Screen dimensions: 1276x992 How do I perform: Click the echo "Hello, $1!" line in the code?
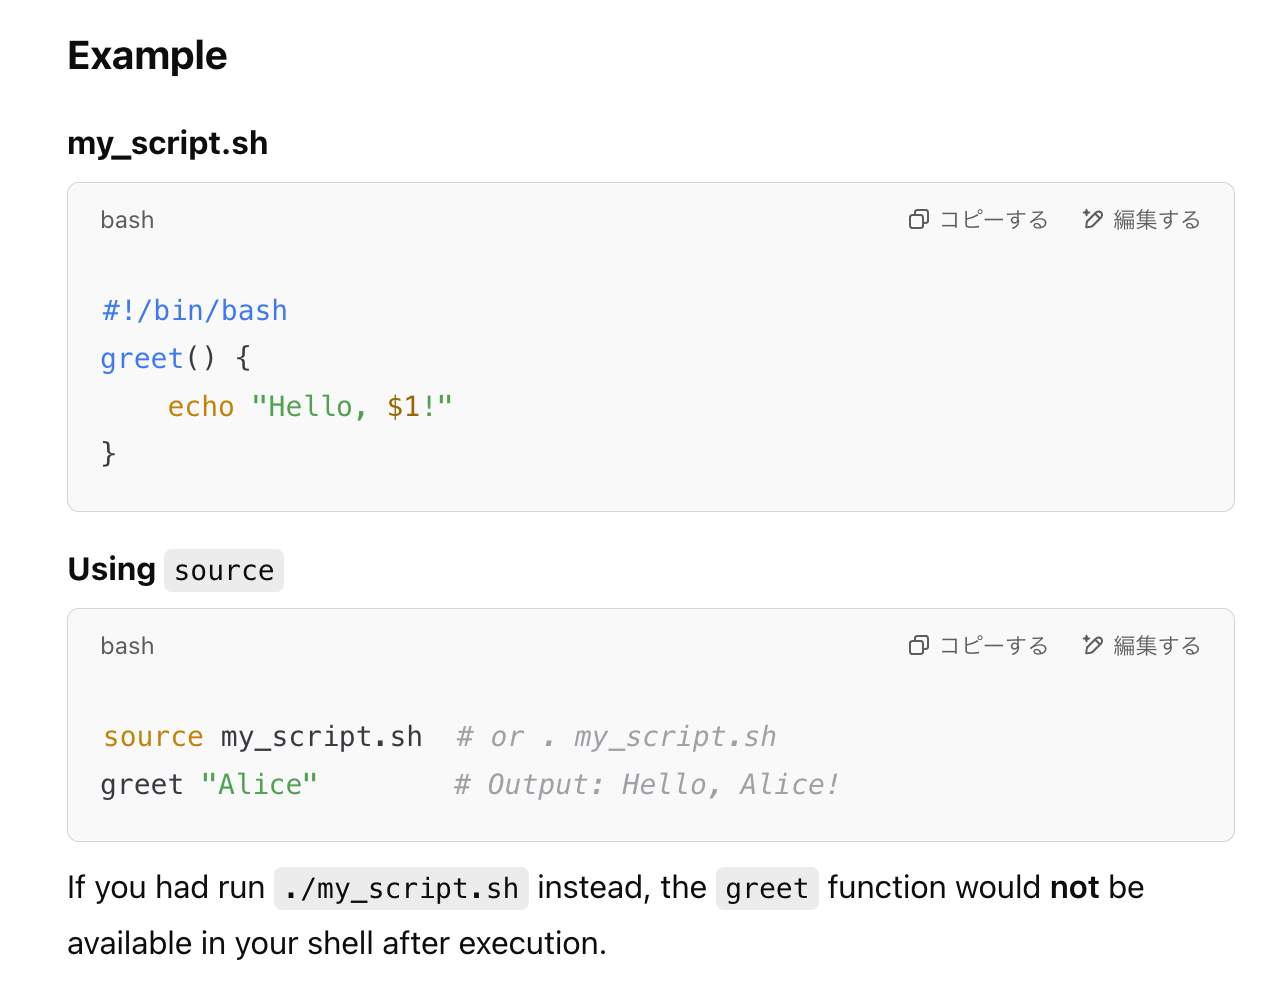click(x=310, y=406)
